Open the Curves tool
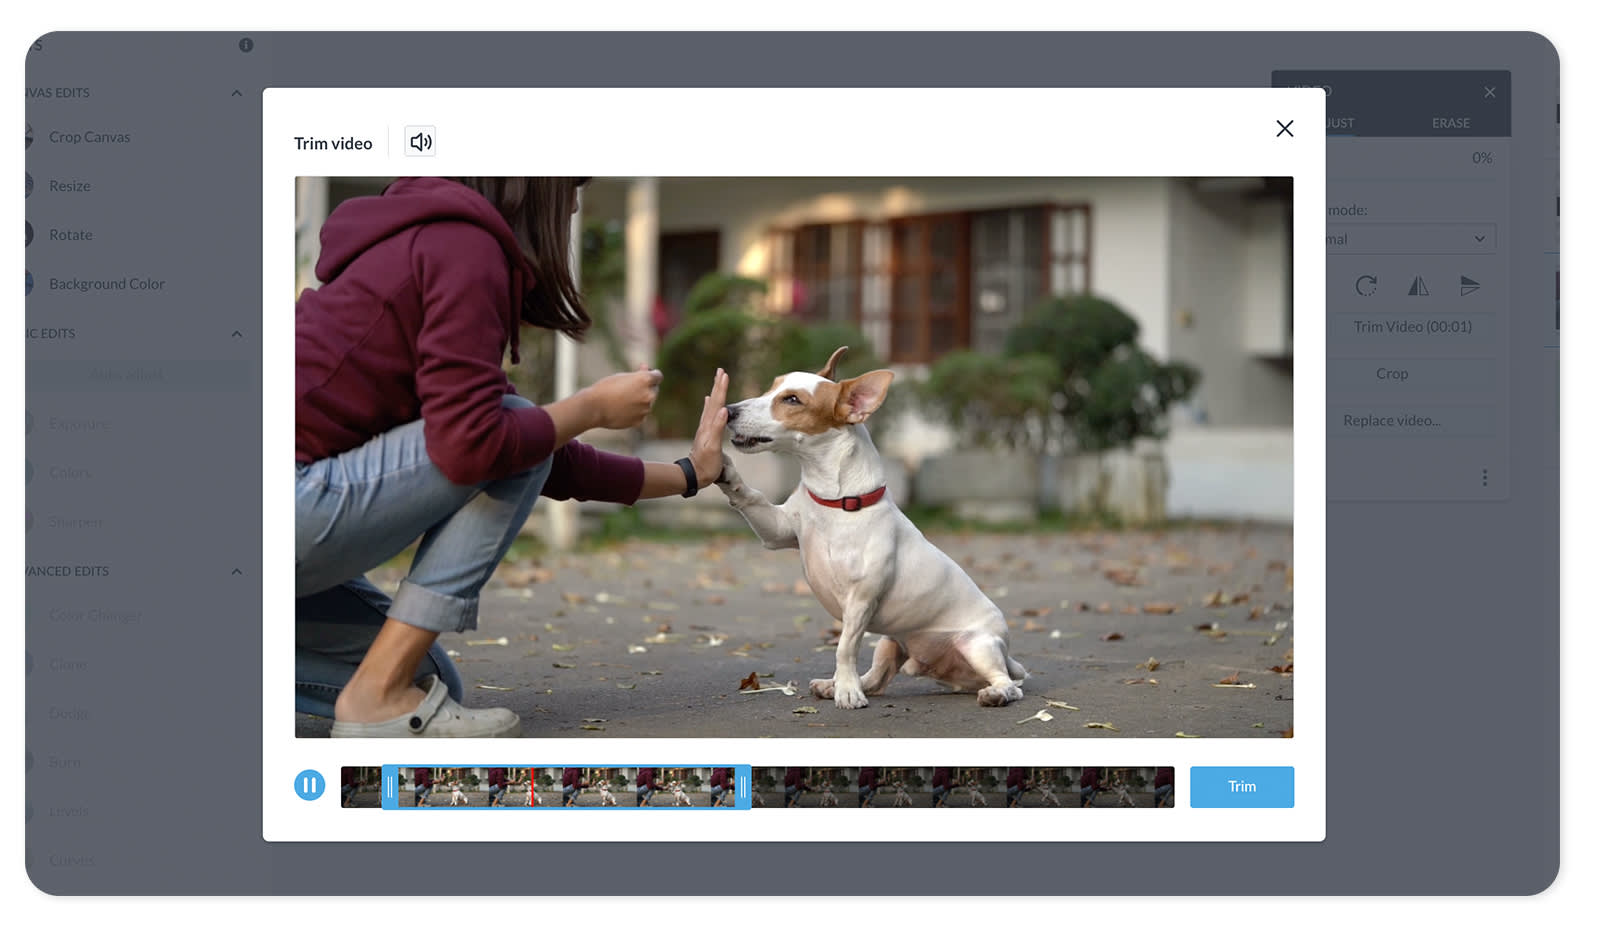This screenshot has width=1600, height=934. (72, 861)
